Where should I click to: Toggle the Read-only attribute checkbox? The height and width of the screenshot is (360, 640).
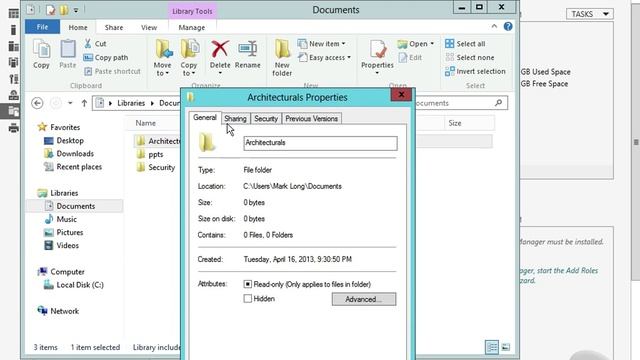click(247, 284)
